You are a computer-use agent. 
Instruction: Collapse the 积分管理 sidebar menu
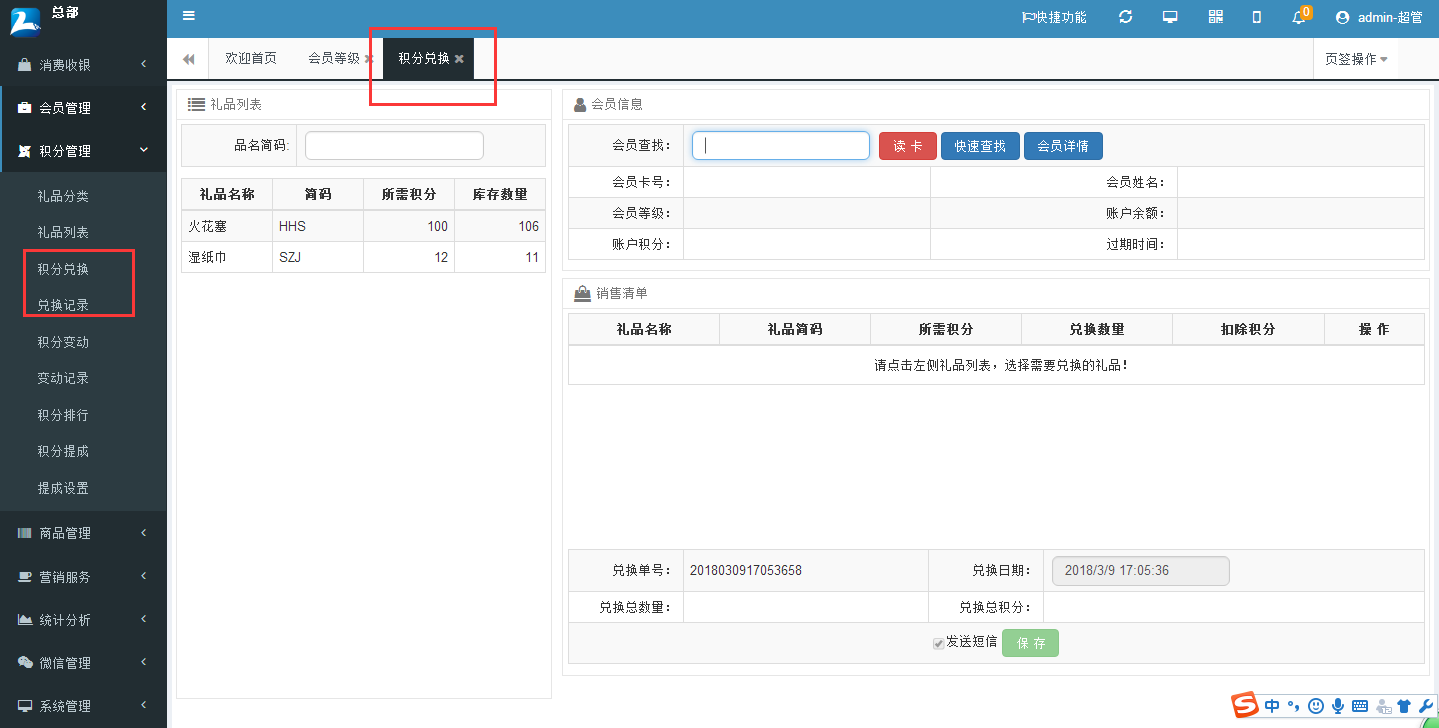pyautogui.click(x=83, y=151)
